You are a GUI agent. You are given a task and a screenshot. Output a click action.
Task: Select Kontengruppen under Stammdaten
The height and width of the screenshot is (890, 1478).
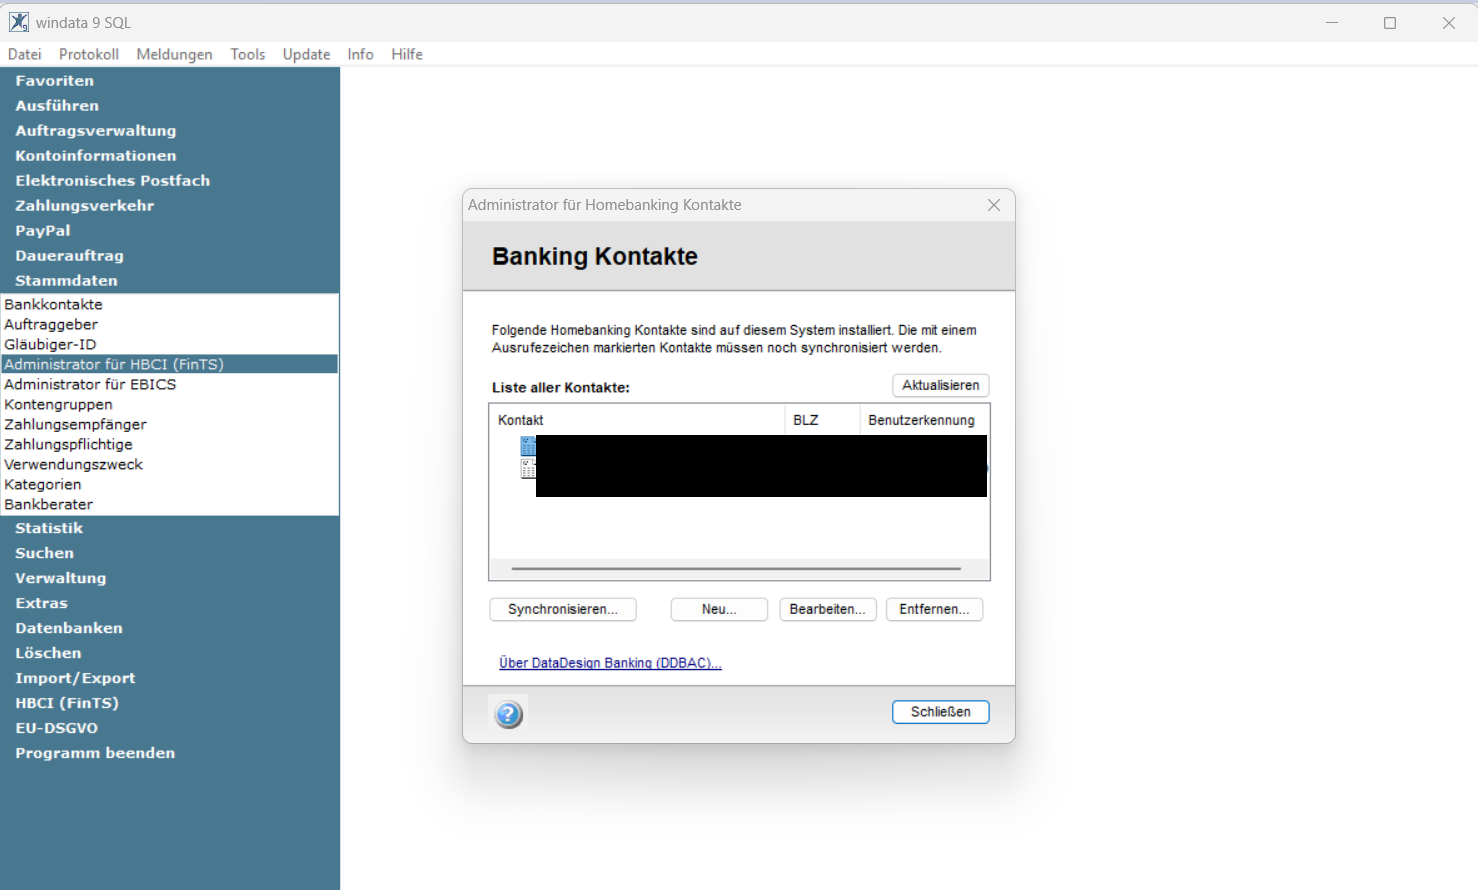[169, 404]
